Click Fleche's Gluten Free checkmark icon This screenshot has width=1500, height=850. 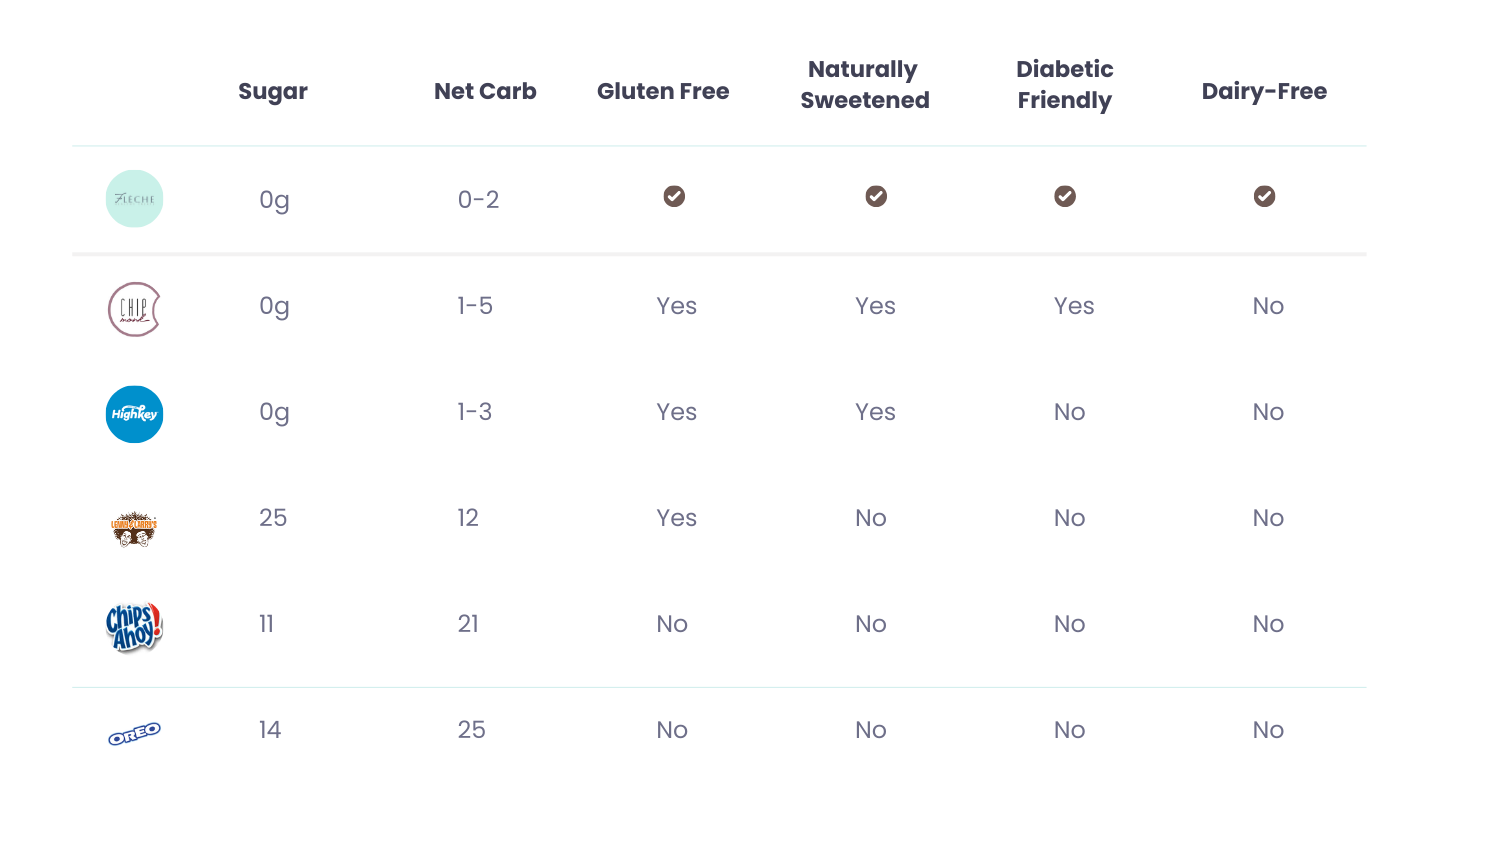tap(674, 196)
